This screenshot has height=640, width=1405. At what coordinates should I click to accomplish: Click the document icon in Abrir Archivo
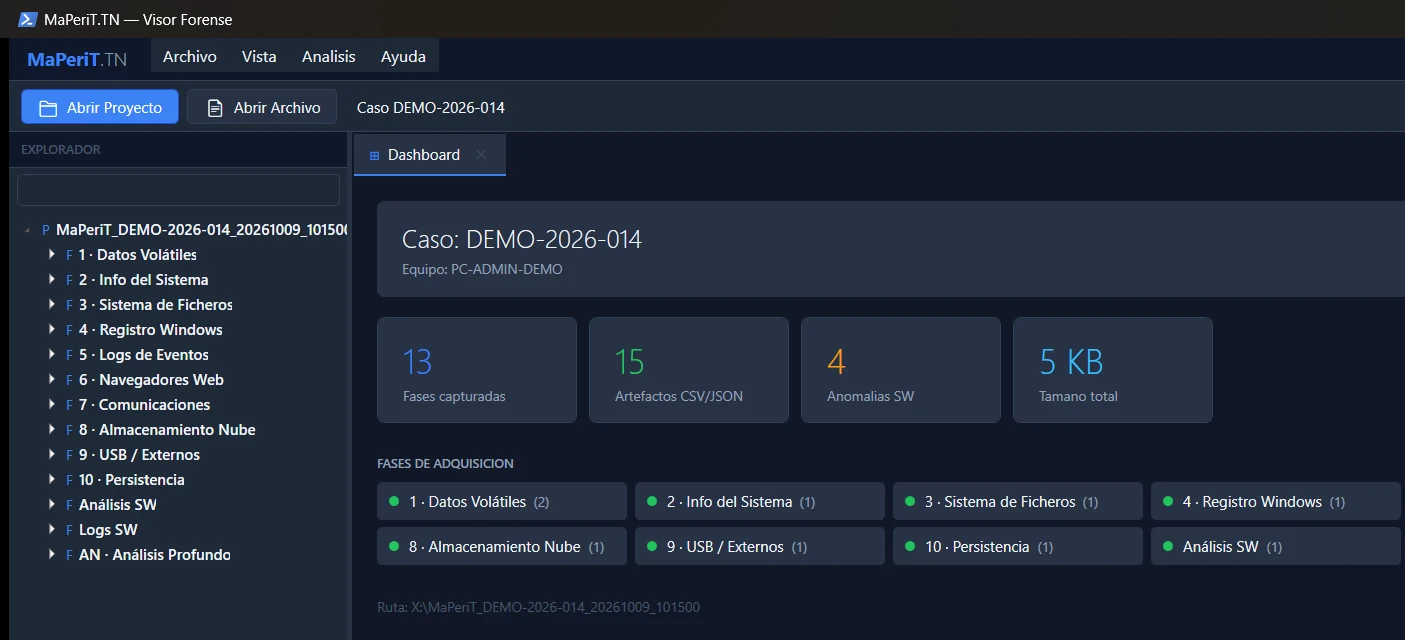click(215, 108)
